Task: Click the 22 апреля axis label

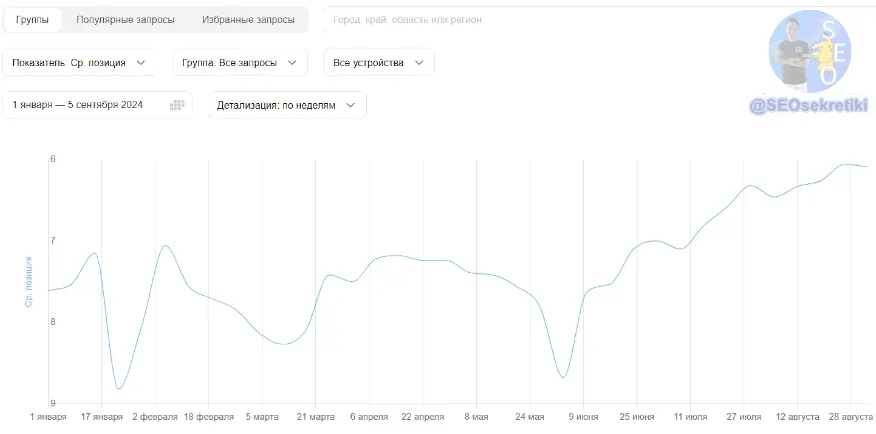Action: click(x=422, y=417)
